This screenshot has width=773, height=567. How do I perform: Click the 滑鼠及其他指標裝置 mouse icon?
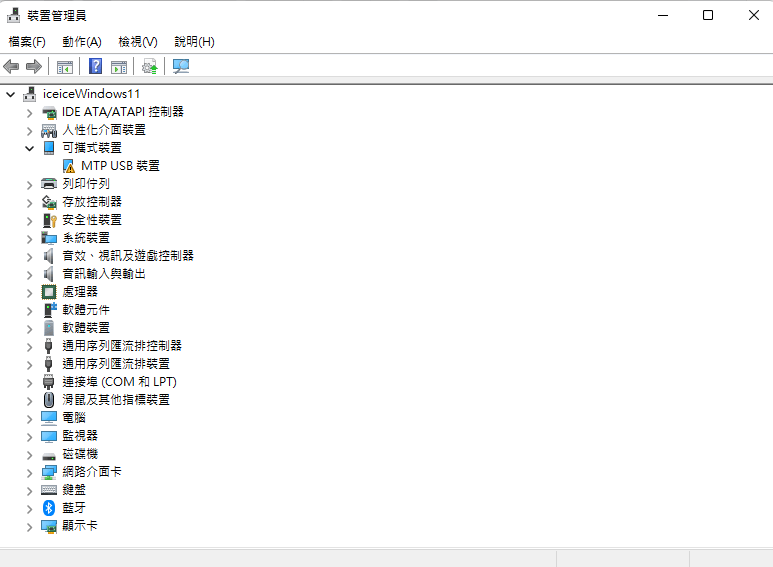pyautogui.click(x=49, y=400)
